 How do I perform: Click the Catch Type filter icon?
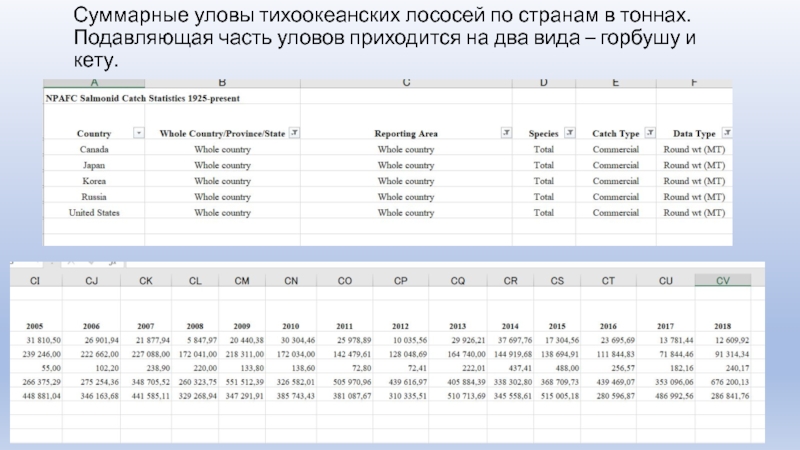point(652,133)
